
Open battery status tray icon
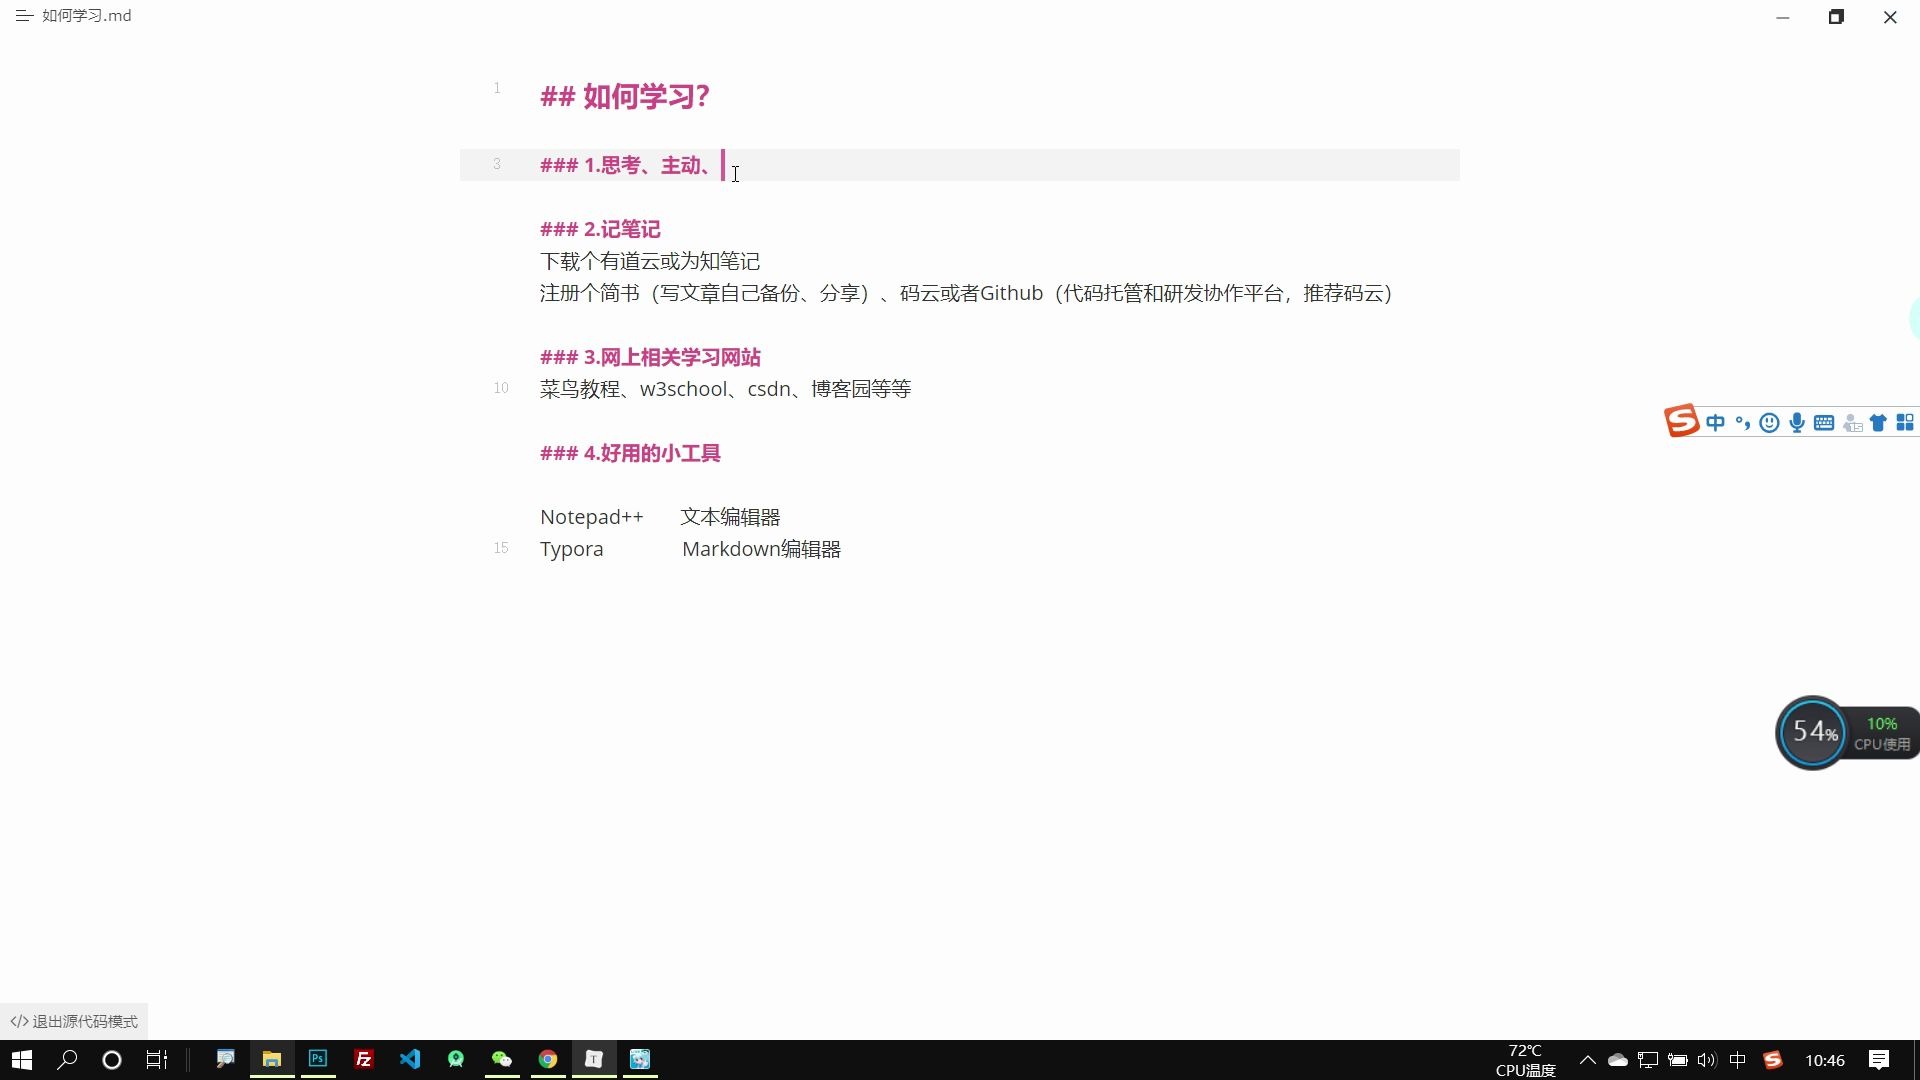[1678, 1060]
